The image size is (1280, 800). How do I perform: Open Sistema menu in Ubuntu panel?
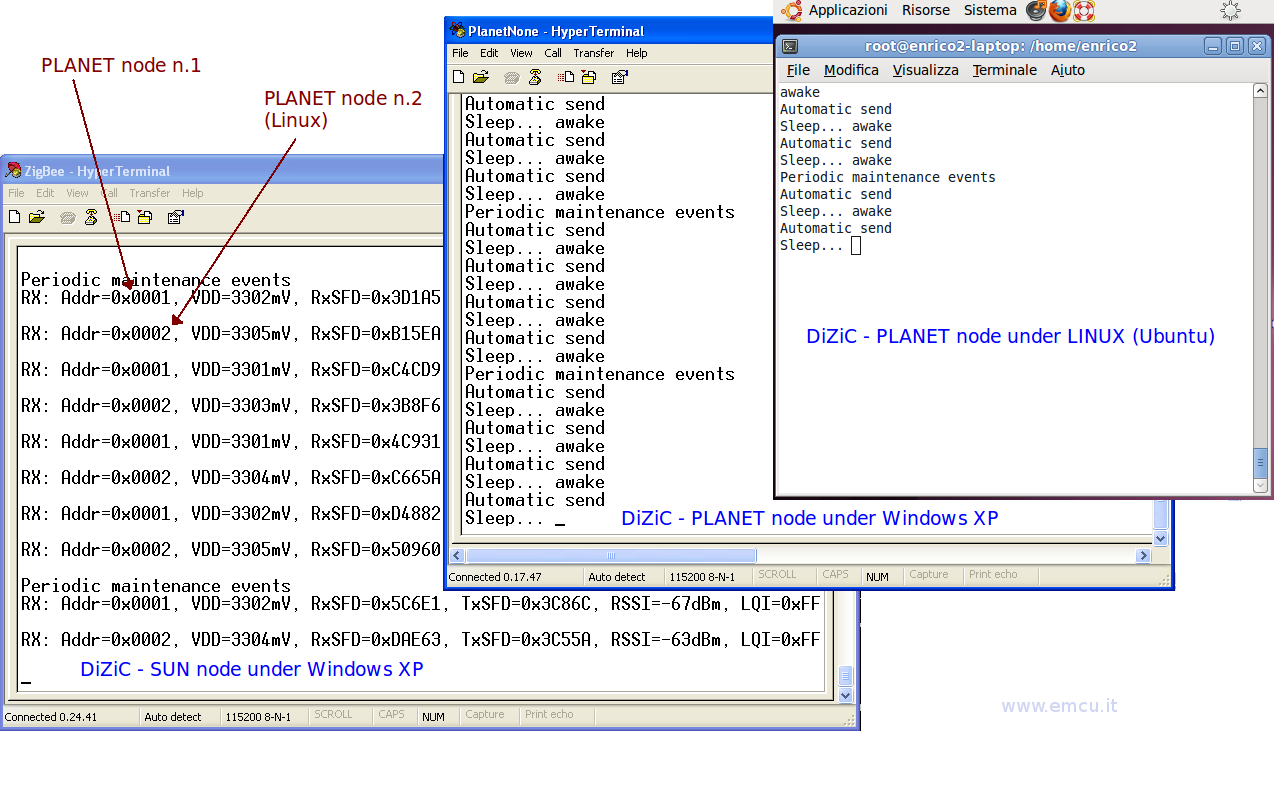[990, 10]
